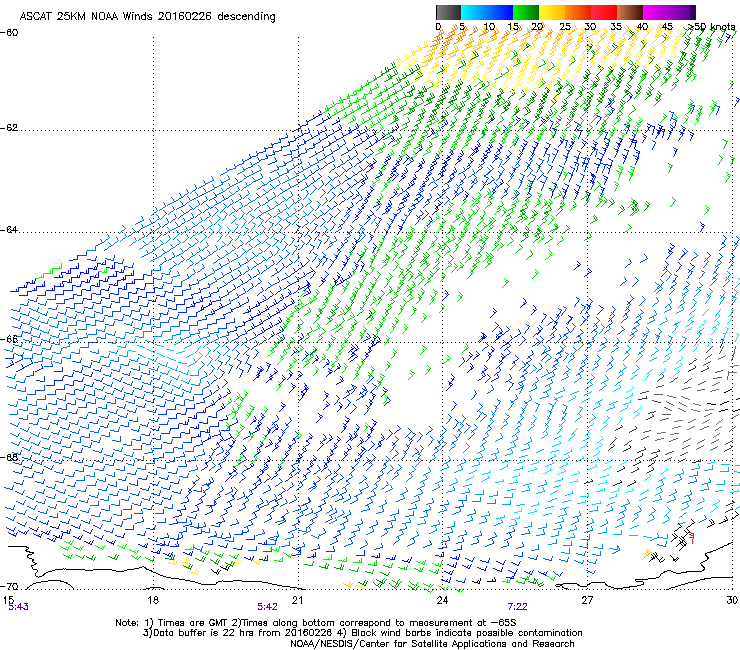The height and width of the screenshot is (650, 740).
Task: Click the -62 latitude label
Action: 9,128
